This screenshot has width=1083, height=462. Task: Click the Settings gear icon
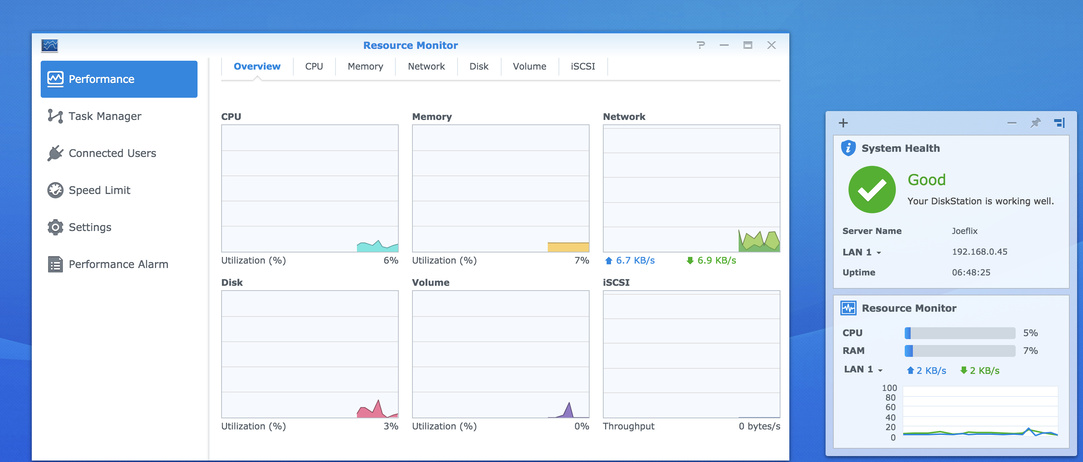[55, 227]
